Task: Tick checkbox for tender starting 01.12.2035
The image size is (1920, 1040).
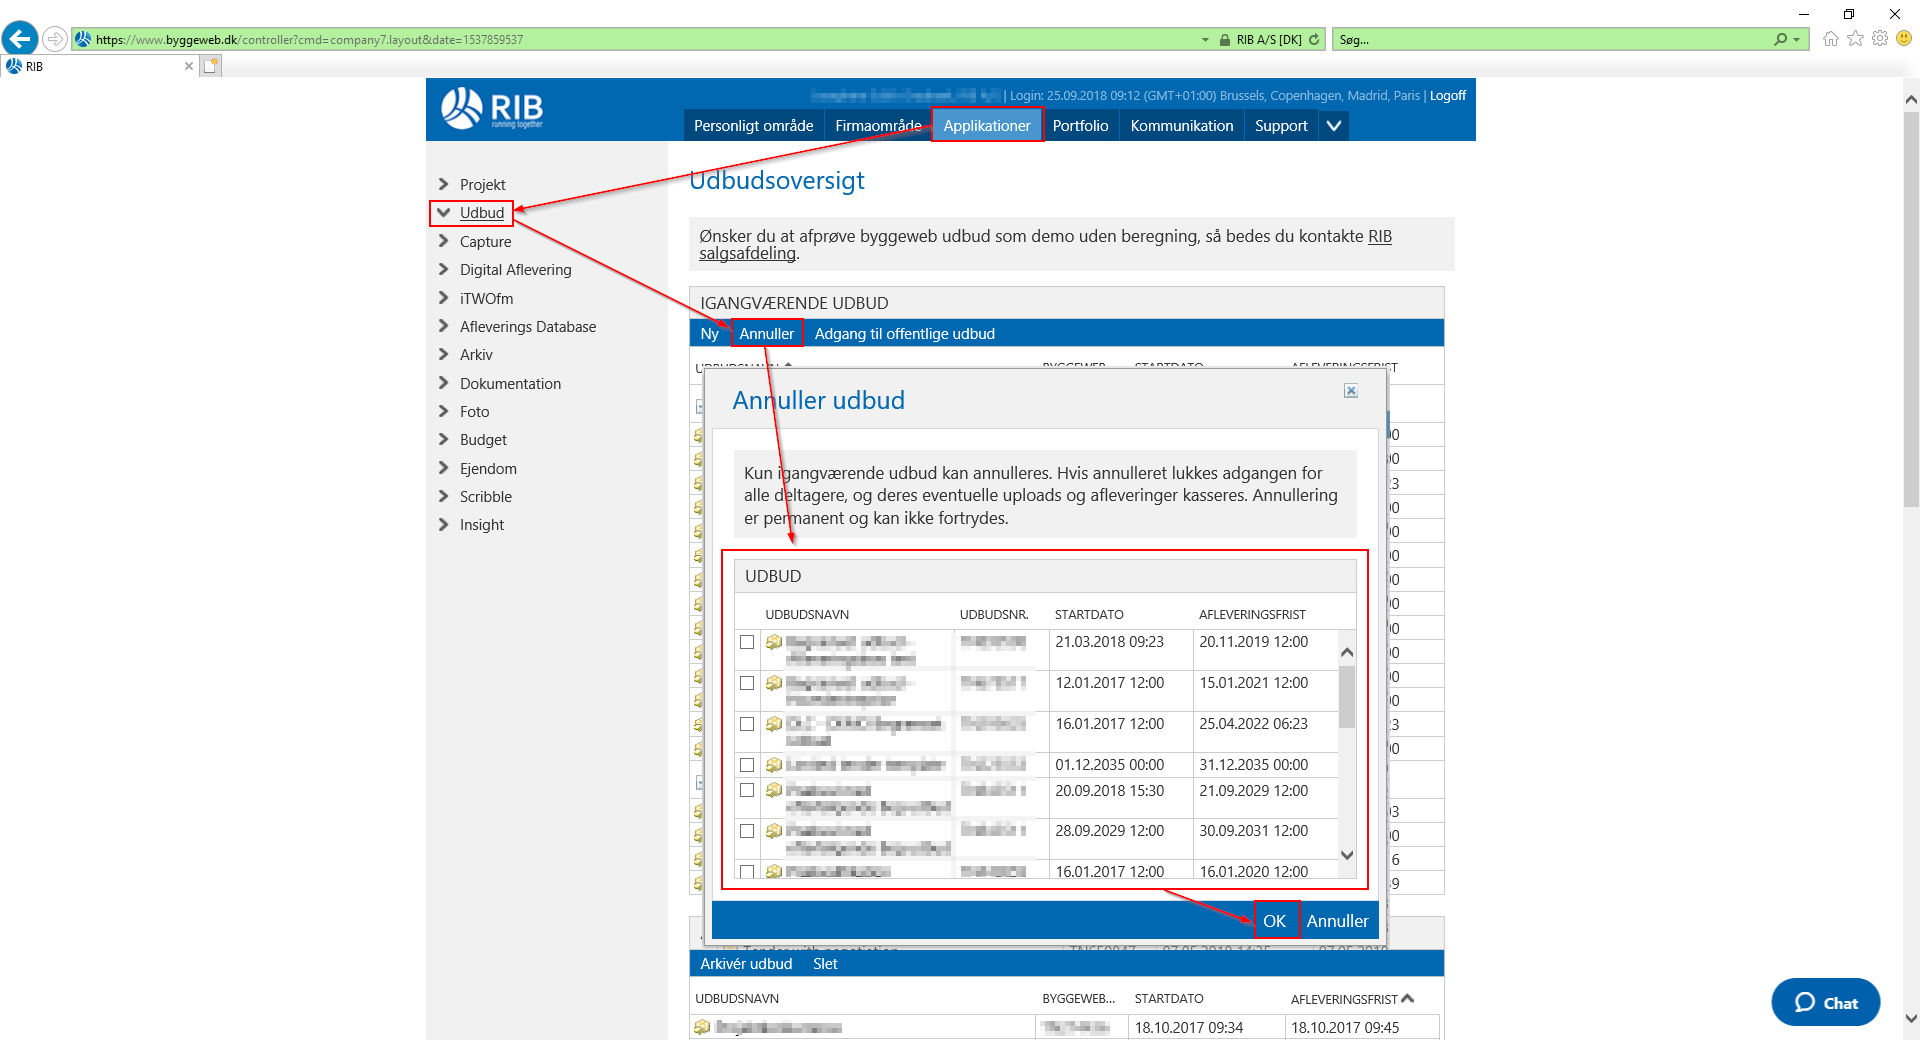Action: (x=747, y=765)
